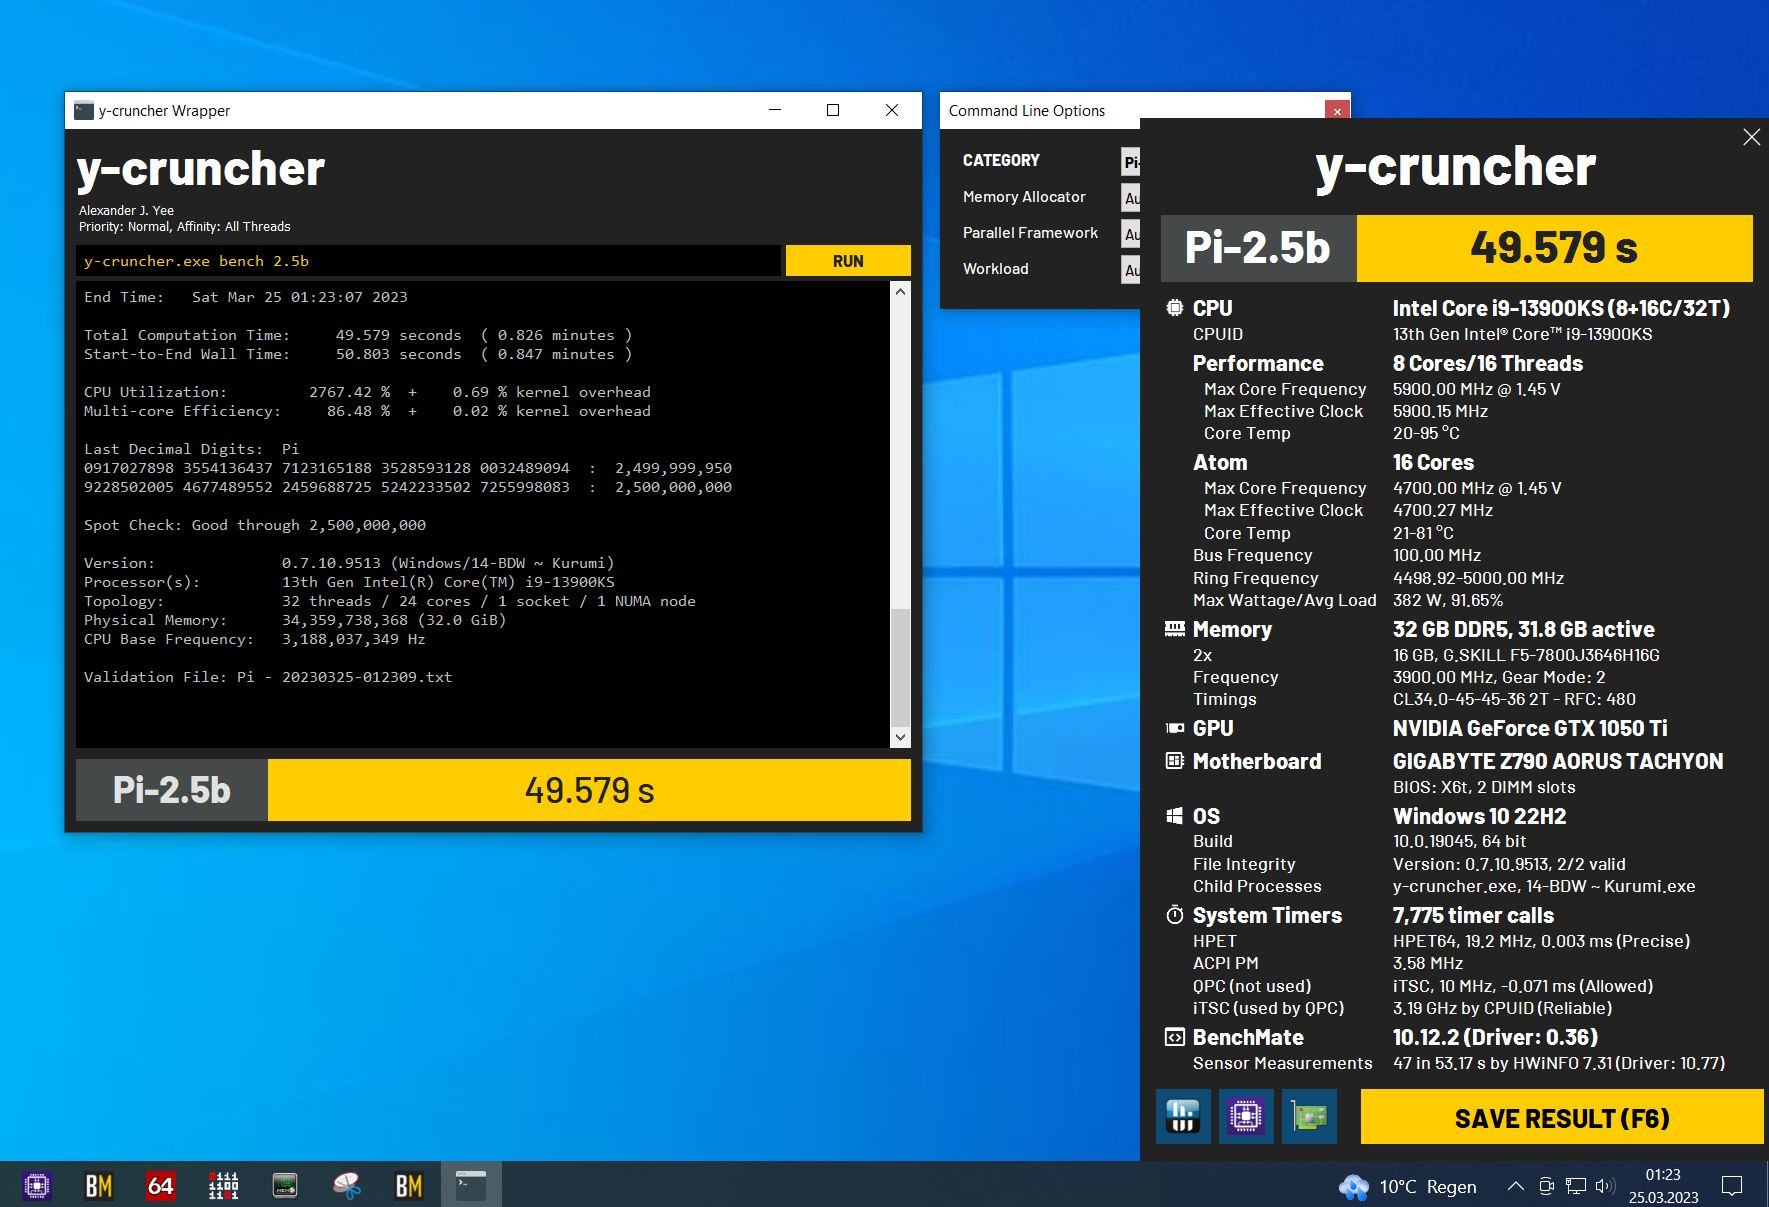Click the Windows OS icon in result panel
The image size is (1769, 1207).
point(1175,816)
